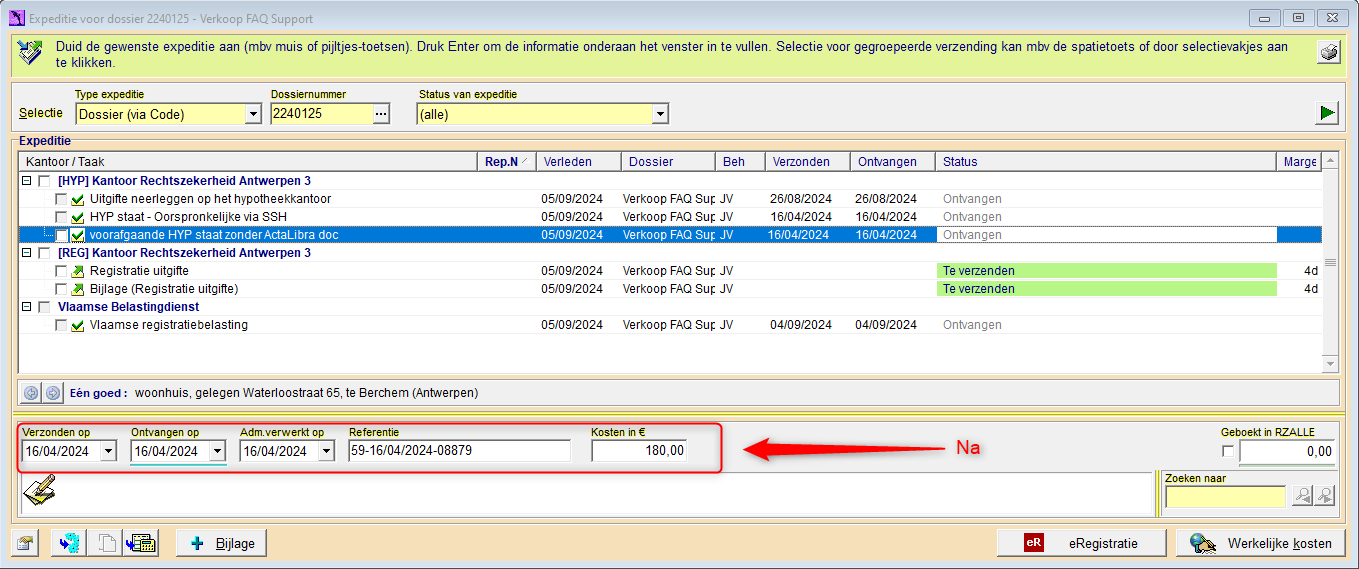The image size is (1359, 569).
Task: Click status icon of Bijlage (Registratie uitgifte) row
Action: pos(78,289)
